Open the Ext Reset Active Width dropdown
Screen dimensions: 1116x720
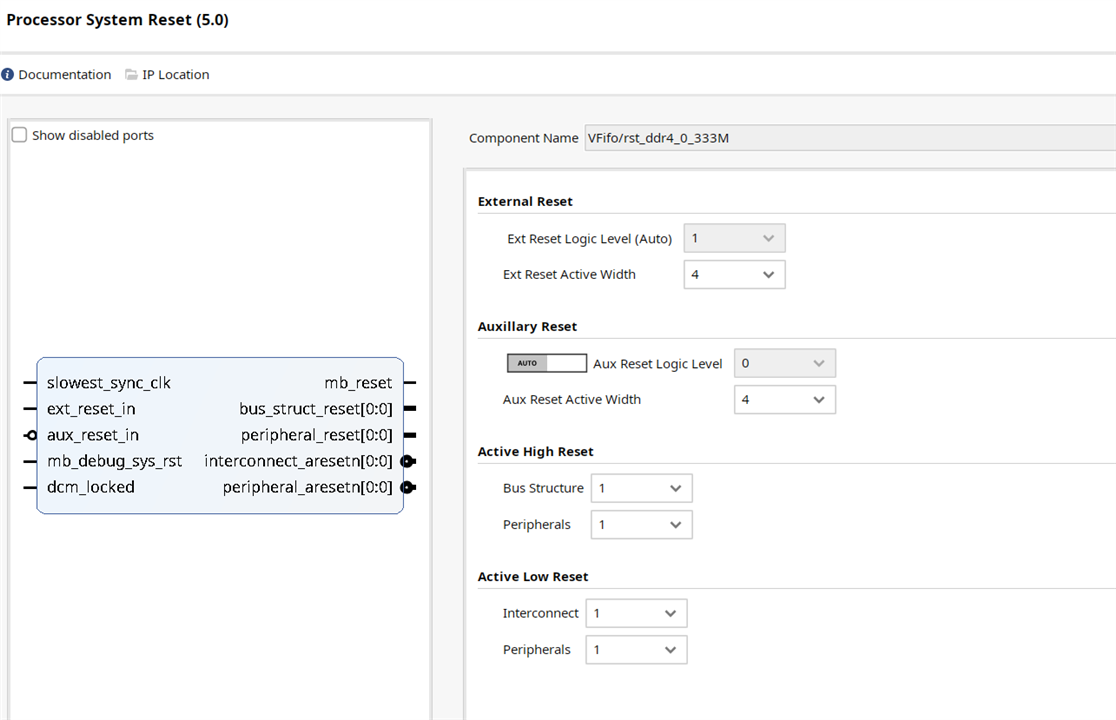(x=735, y=275)
